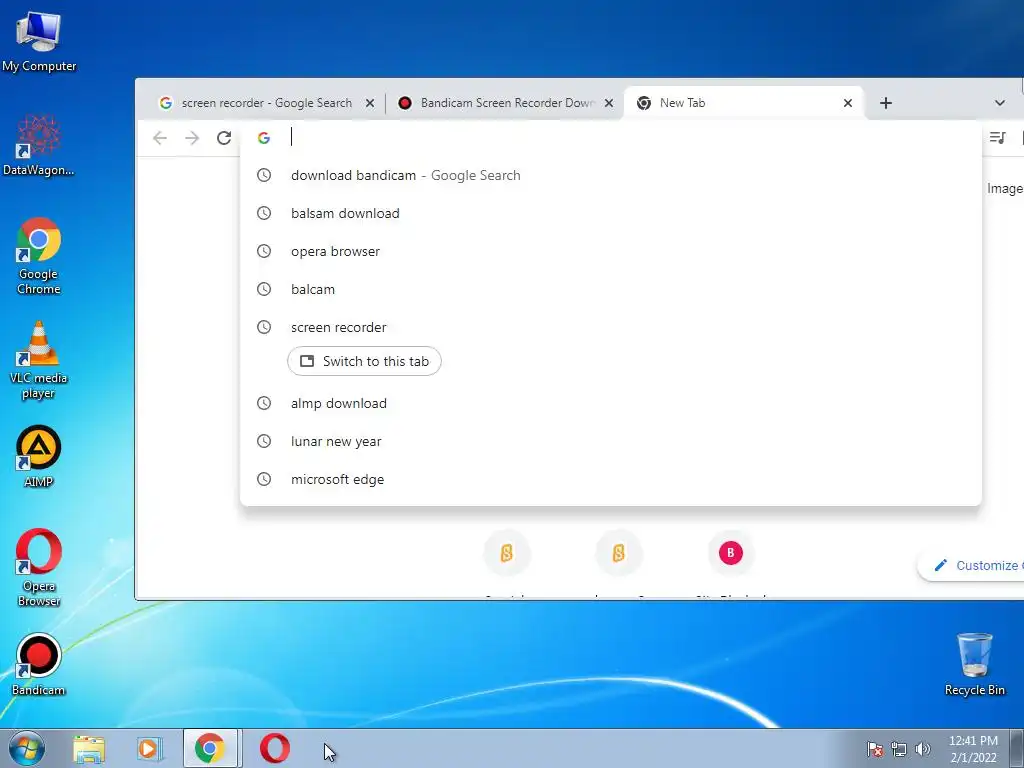Open a new tab with plus button
1024x768 pixels.
pyautogui.click(x=886, y=103)
